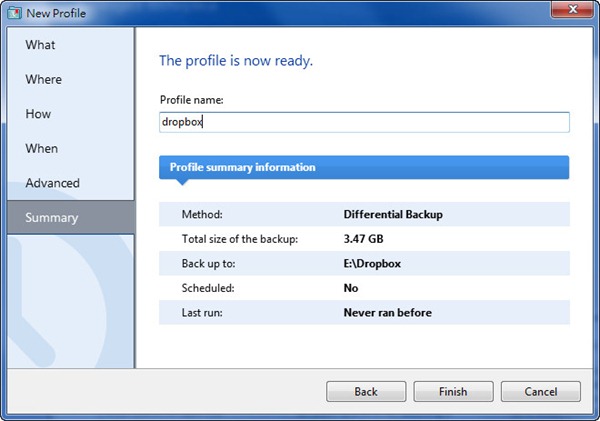Click the Scheduled 'No' value
Viewport: 600px width, 421px height.
coord(351,288)
